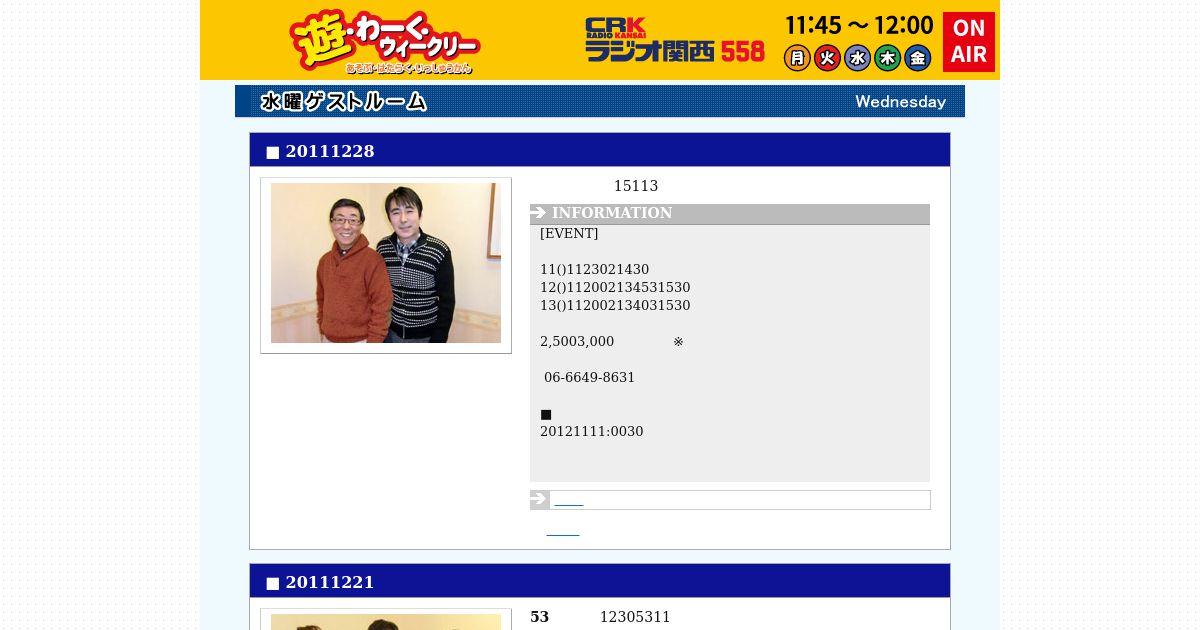The width and height of the screenshot is (1200, 630).
Task: Select the Thursday 木 day circle
Action: point(887,58)
